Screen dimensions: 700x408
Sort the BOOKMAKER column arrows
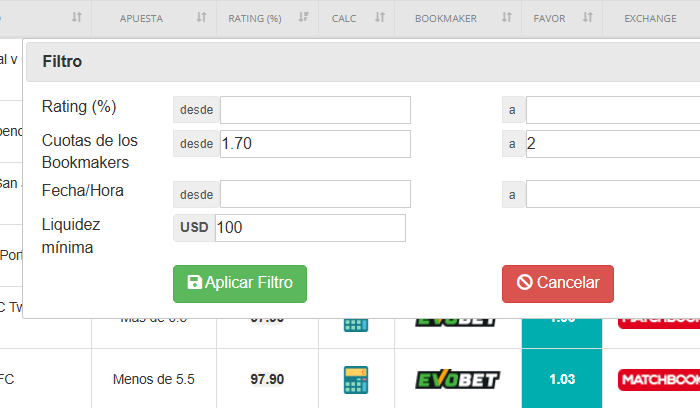pos(506,17)
